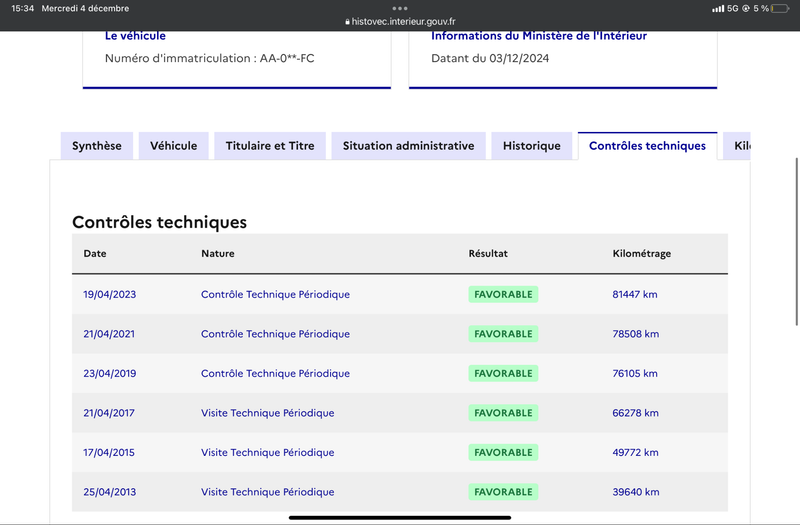Select the date 21/04/2021

pos(109,334)
